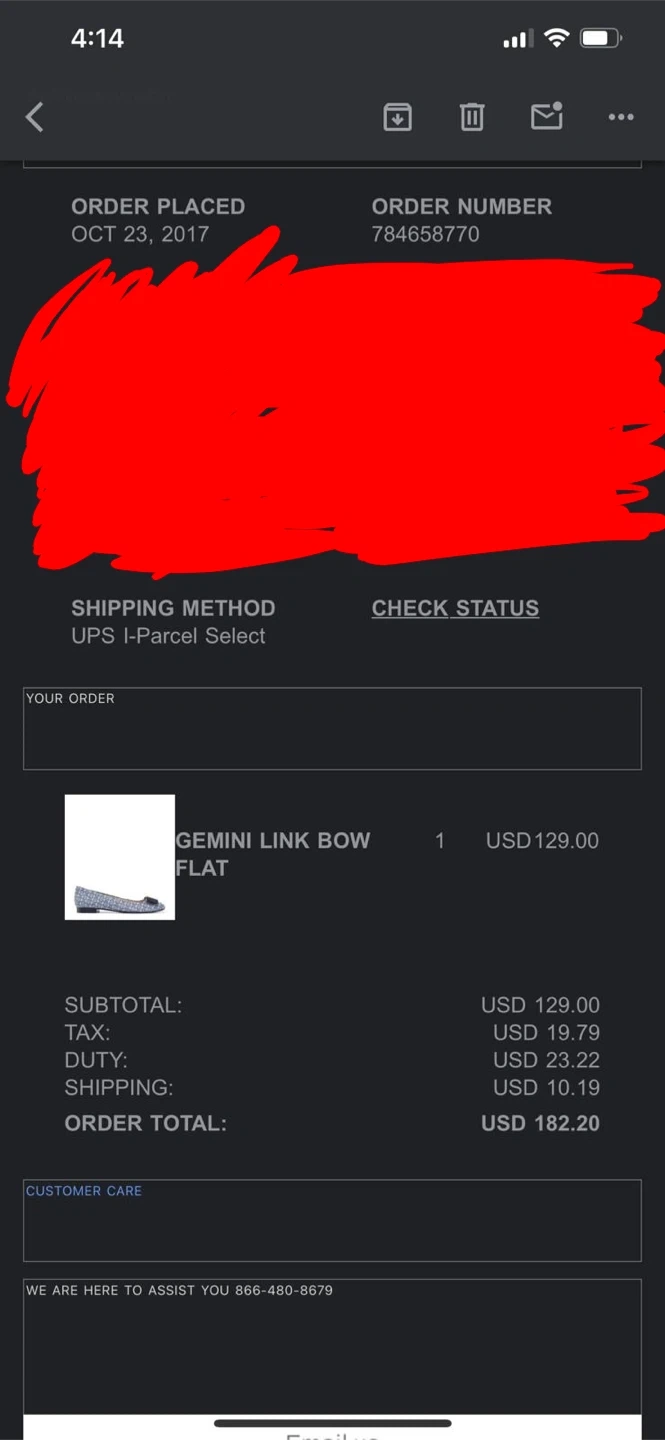Tap the Wi-Fi status icon
Viewport: 665px width, 1440px height.
click(x=557, y=39)
